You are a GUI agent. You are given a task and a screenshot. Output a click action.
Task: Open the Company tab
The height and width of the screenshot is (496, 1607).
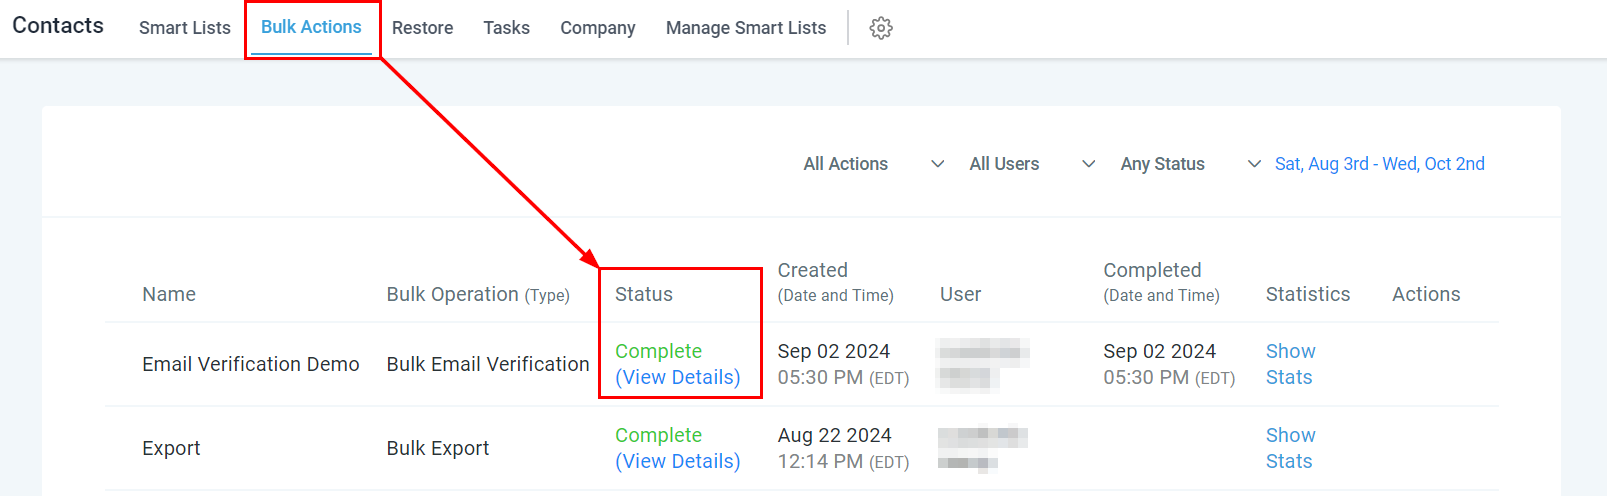tap(598, 28)
